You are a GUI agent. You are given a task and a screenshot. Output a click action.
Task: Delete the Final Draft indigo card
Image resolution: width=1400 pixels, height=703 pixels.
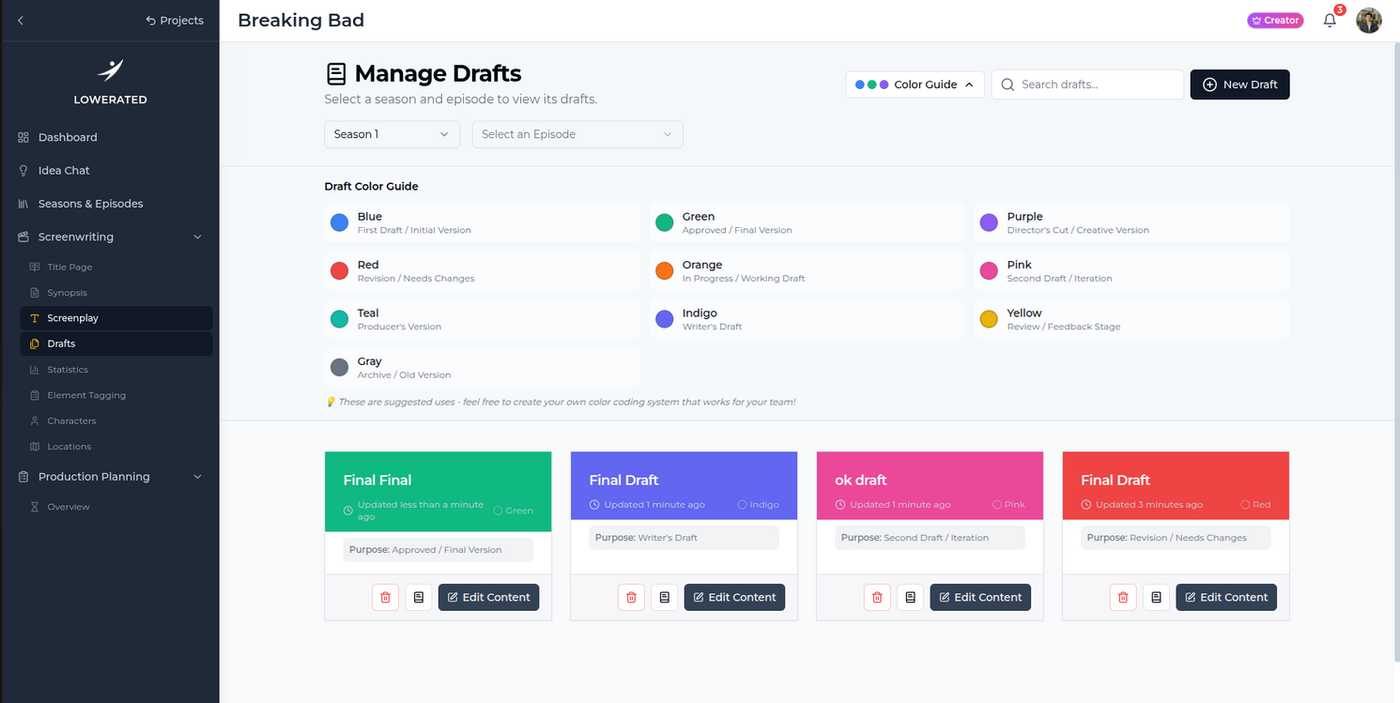point(631,597)
